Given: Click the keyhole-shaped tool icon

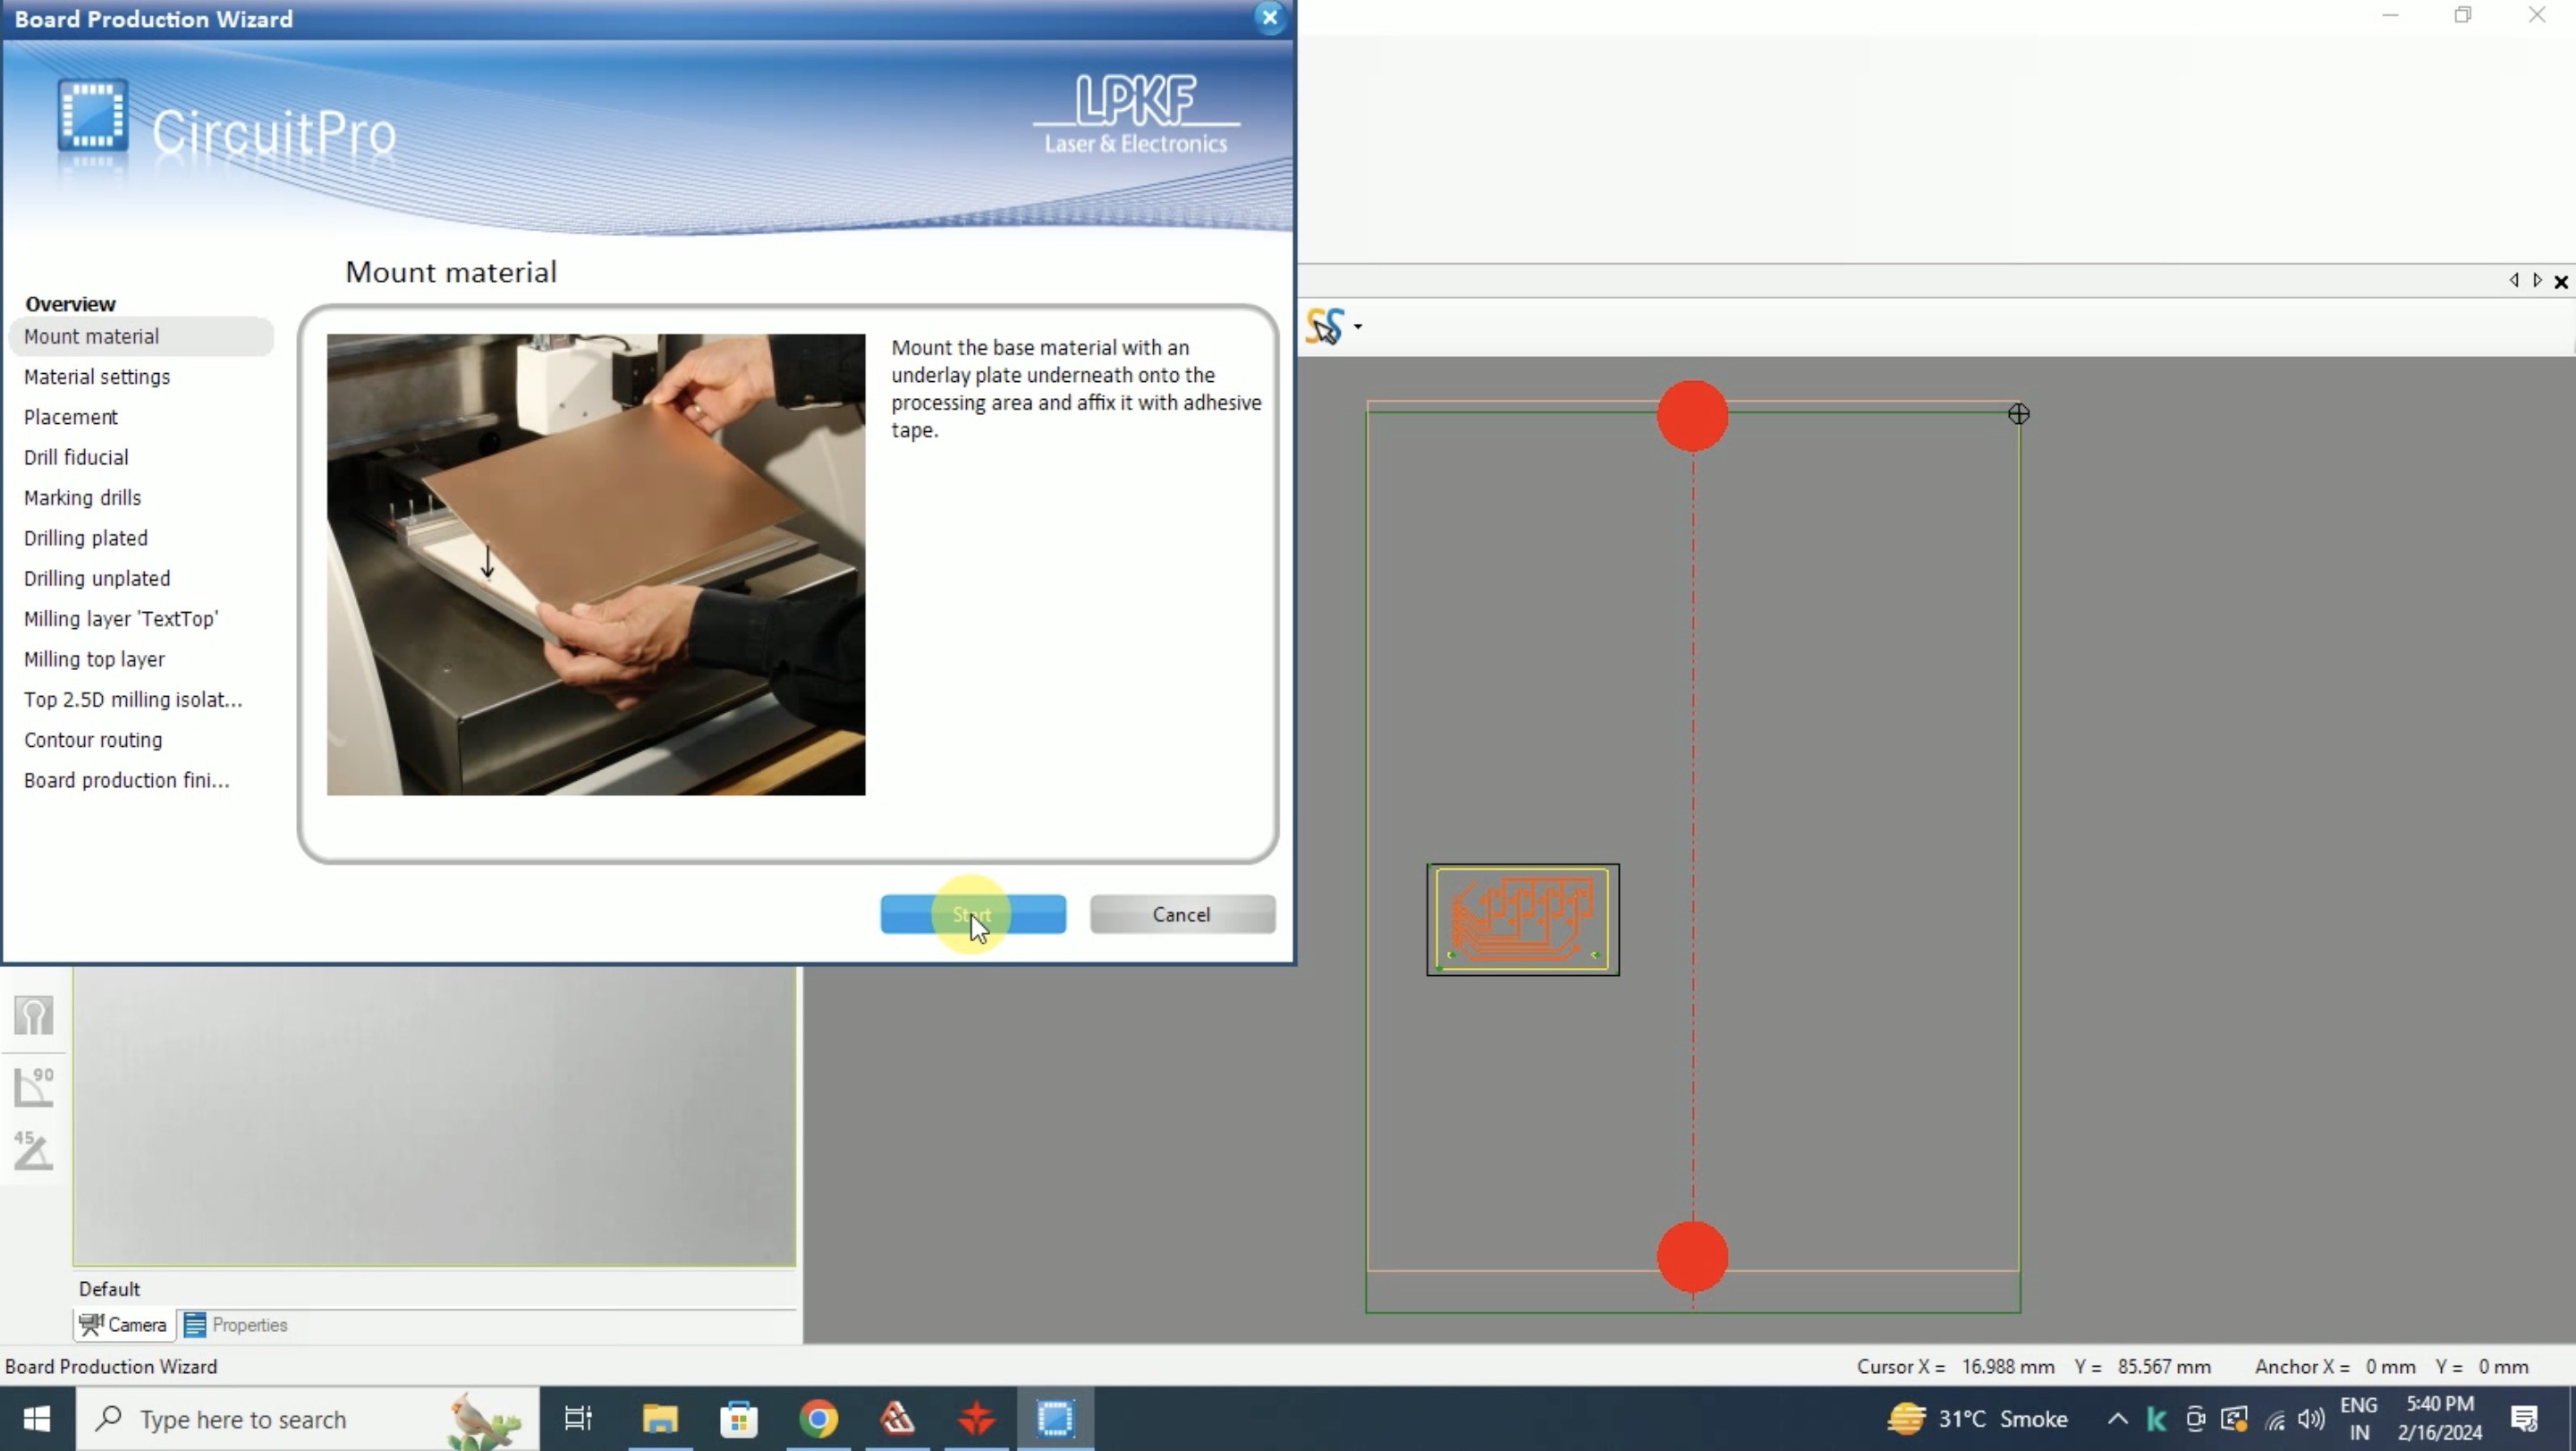Looking at the screenshot, I should (x=34, y=1016).
